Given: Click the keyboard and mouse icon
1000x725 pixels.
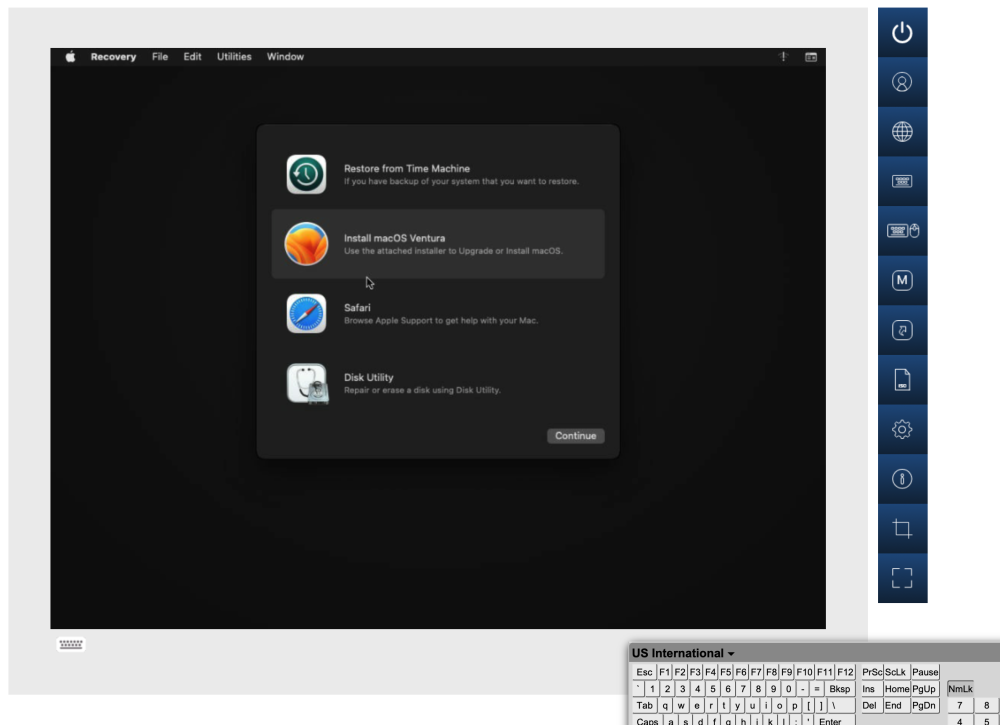Looking at the screenshot, I should coord(902,231).
